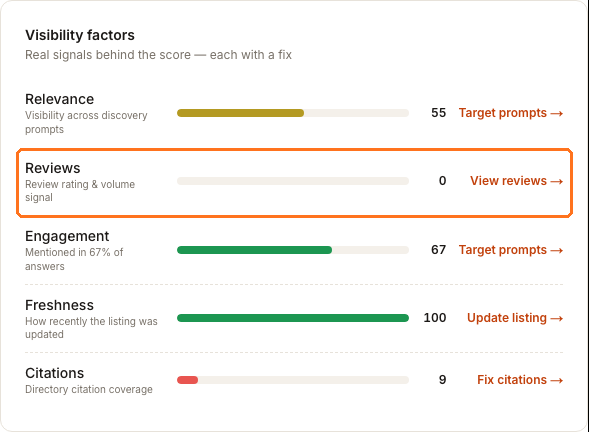Click the Relevance factor heading
The width and height of the screenshot is (589, 432).
point(59,99)
